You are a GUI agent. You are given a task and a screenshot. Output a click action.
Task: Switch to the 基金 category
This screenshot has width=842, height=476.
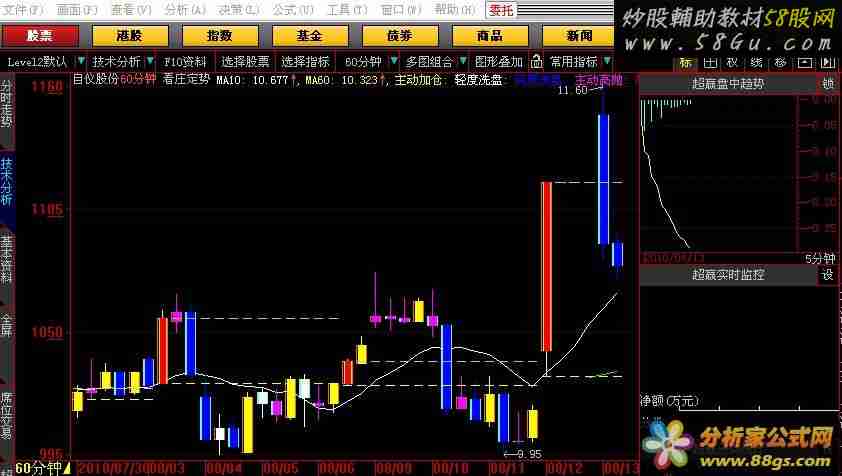310,36
